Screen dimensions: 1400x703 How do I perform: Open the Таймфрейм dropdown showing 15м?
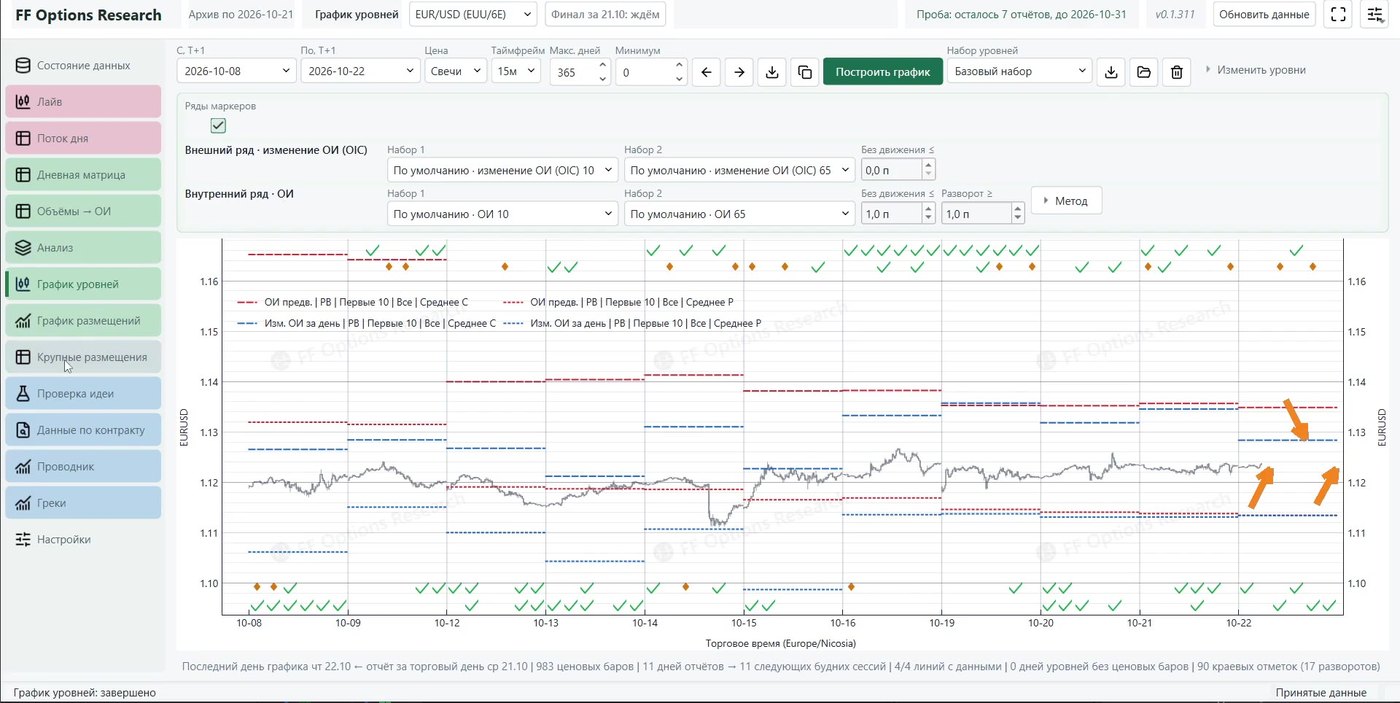[516, 72]
